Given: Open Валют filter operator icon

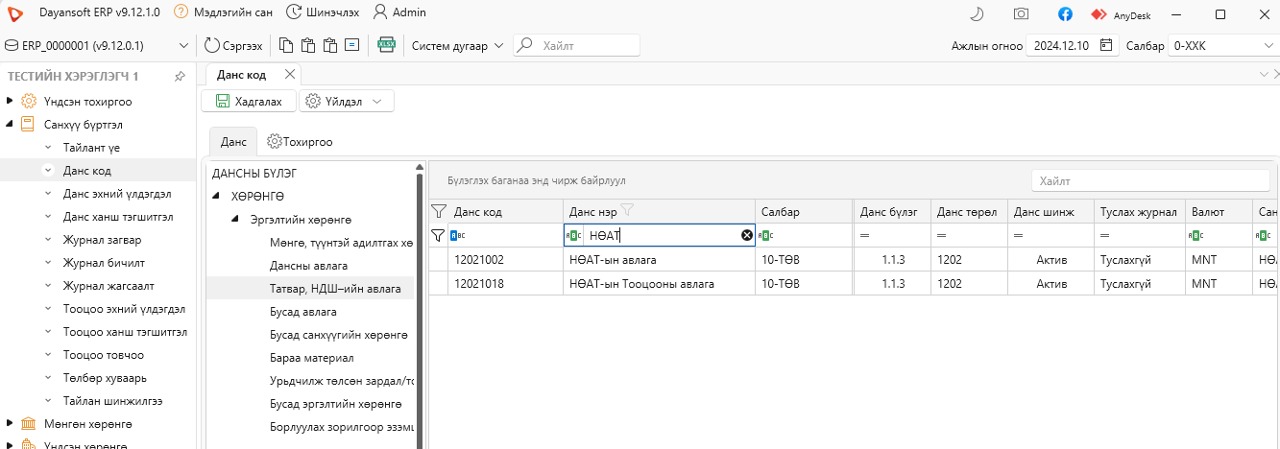Looking at the screenshot, I should tap(1197, 235).
